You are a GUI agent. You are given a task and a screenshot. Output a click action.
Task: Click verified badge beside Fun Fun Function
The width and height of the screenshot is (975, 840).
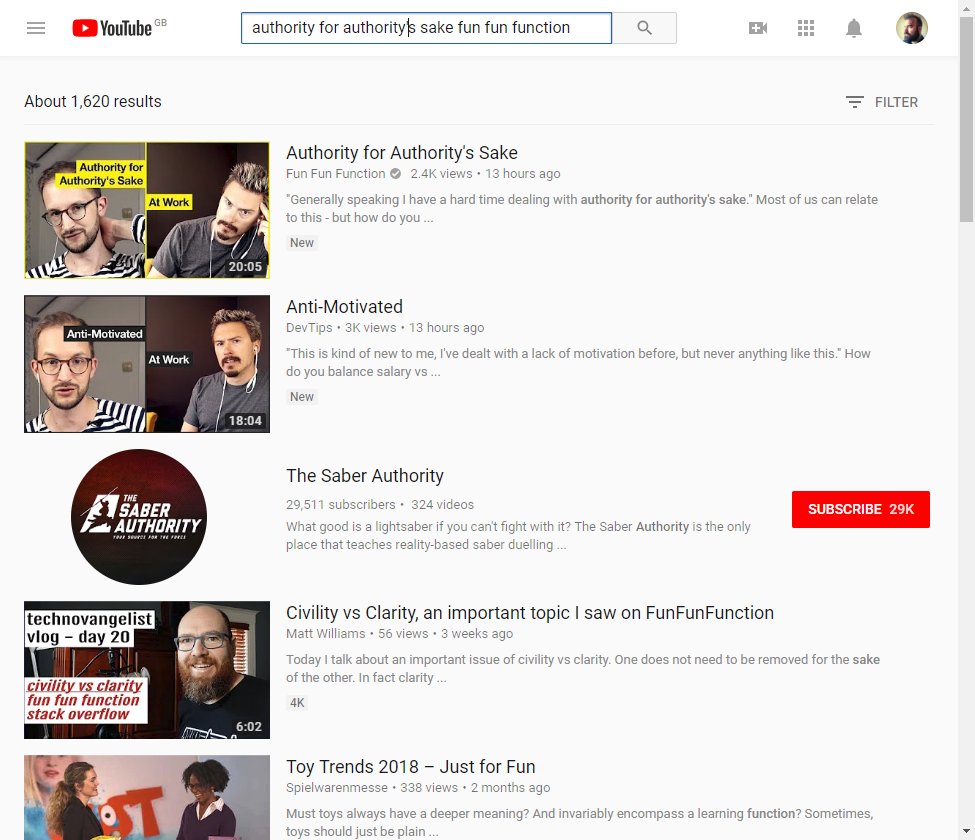click(x=395, y=173)
